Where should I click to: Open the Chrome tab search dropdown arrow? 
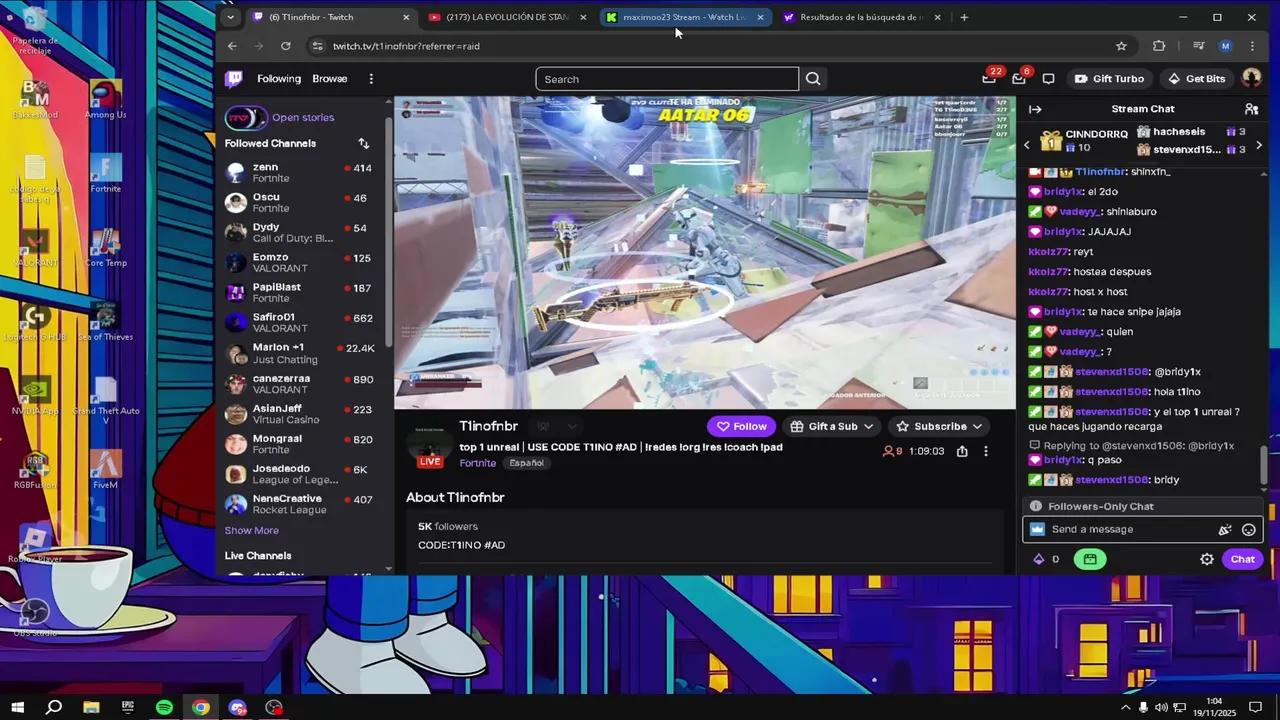[231, 17]
